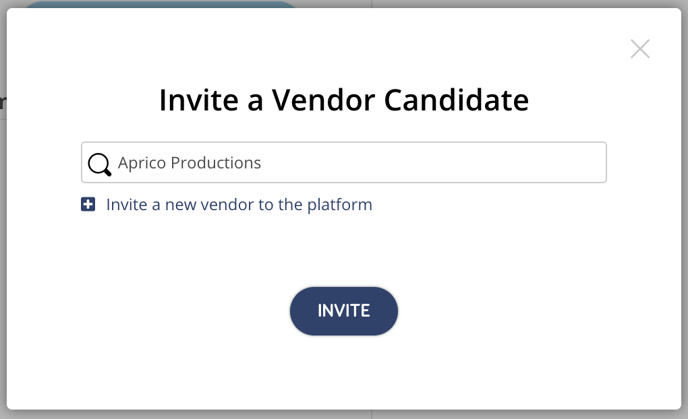Click the dark blue plus square icon
The width and height of the screenshot is (688, 419).
tap(88, 204)
